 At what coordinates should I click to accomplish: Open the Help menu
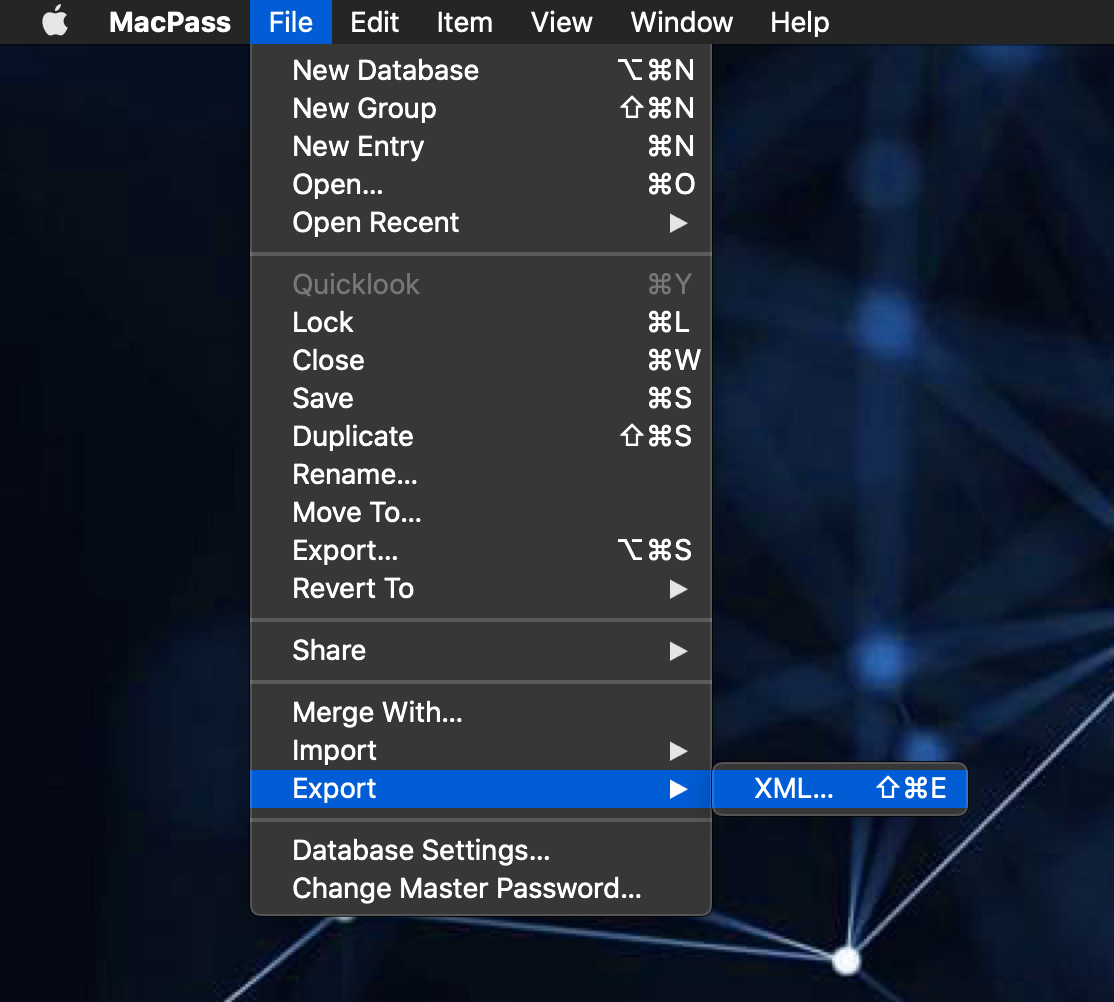[x=799, y=22]
